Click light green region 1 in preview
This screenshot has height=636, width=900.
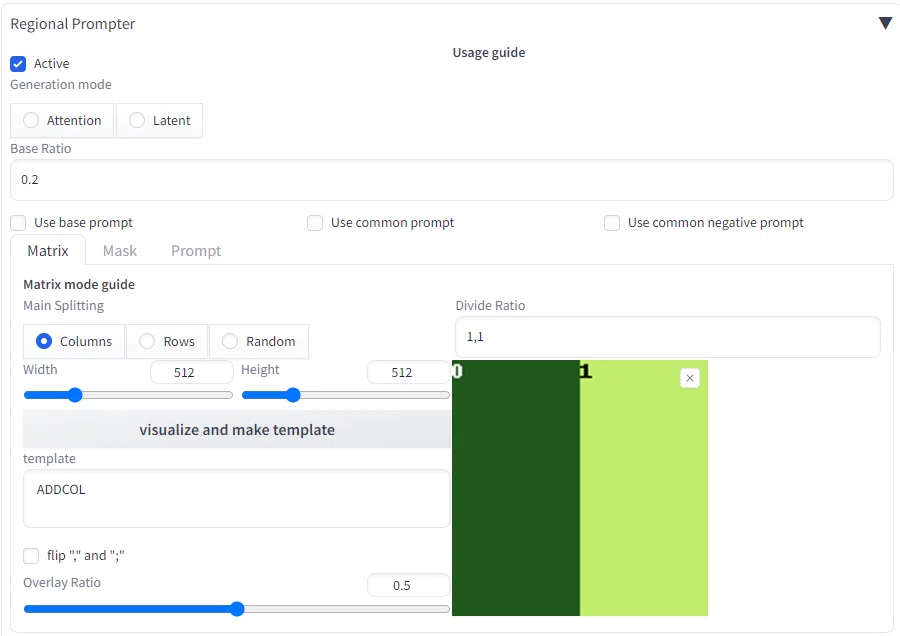(x=643, y=488)
